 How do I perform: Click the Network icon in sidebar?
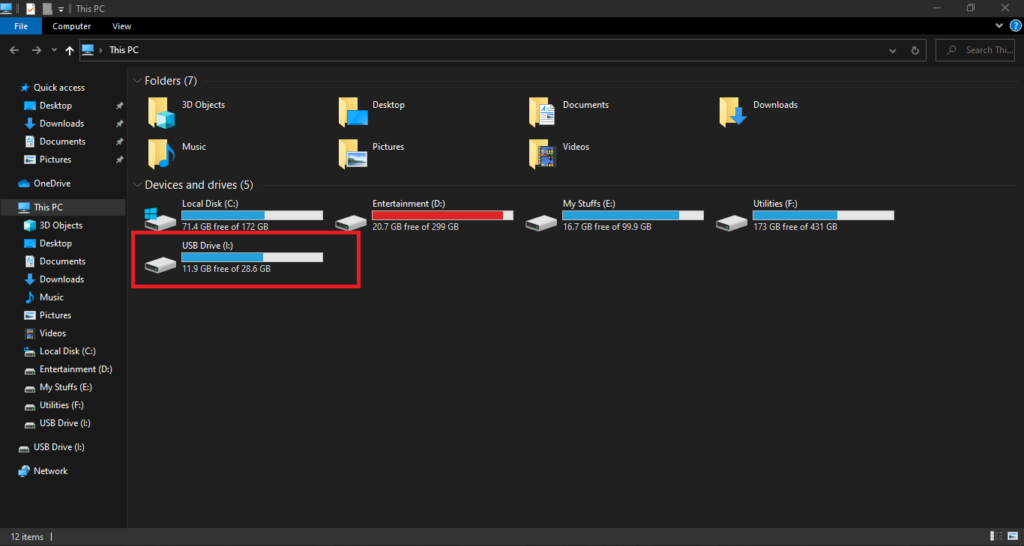point(24,471)
